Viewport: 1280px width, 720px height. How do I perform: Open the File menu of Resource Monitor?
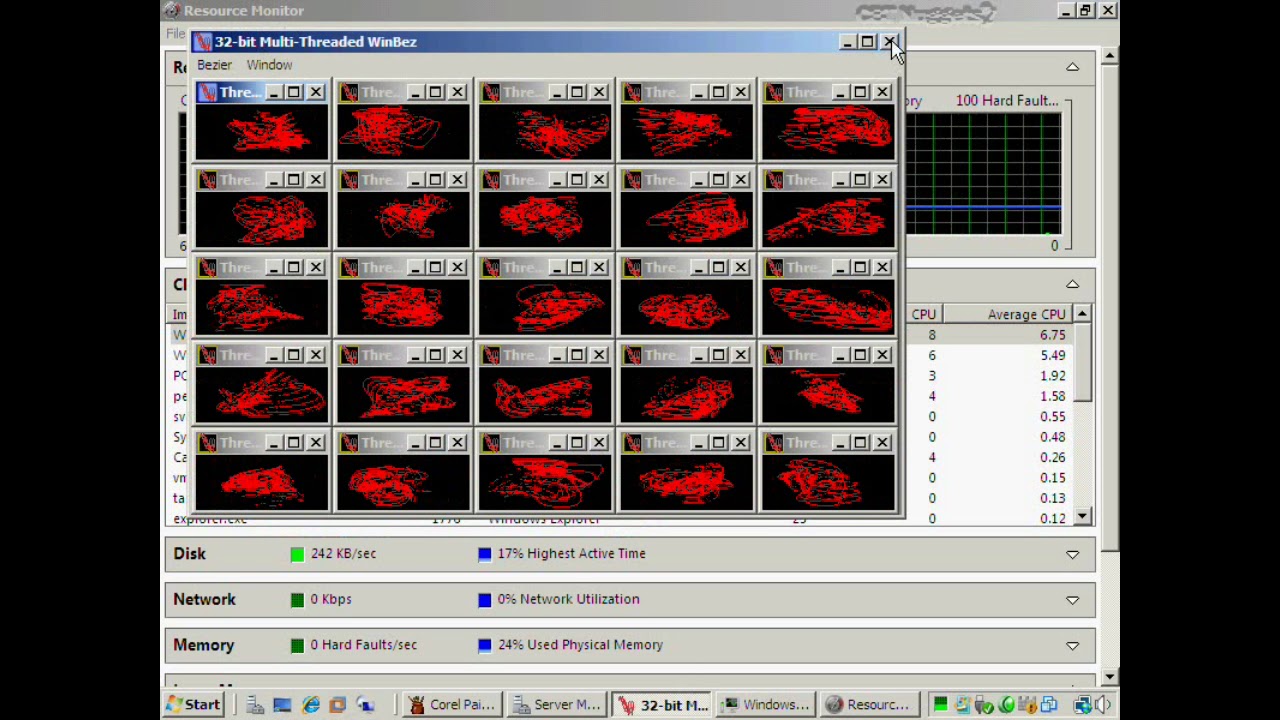[x=176, y=33]
